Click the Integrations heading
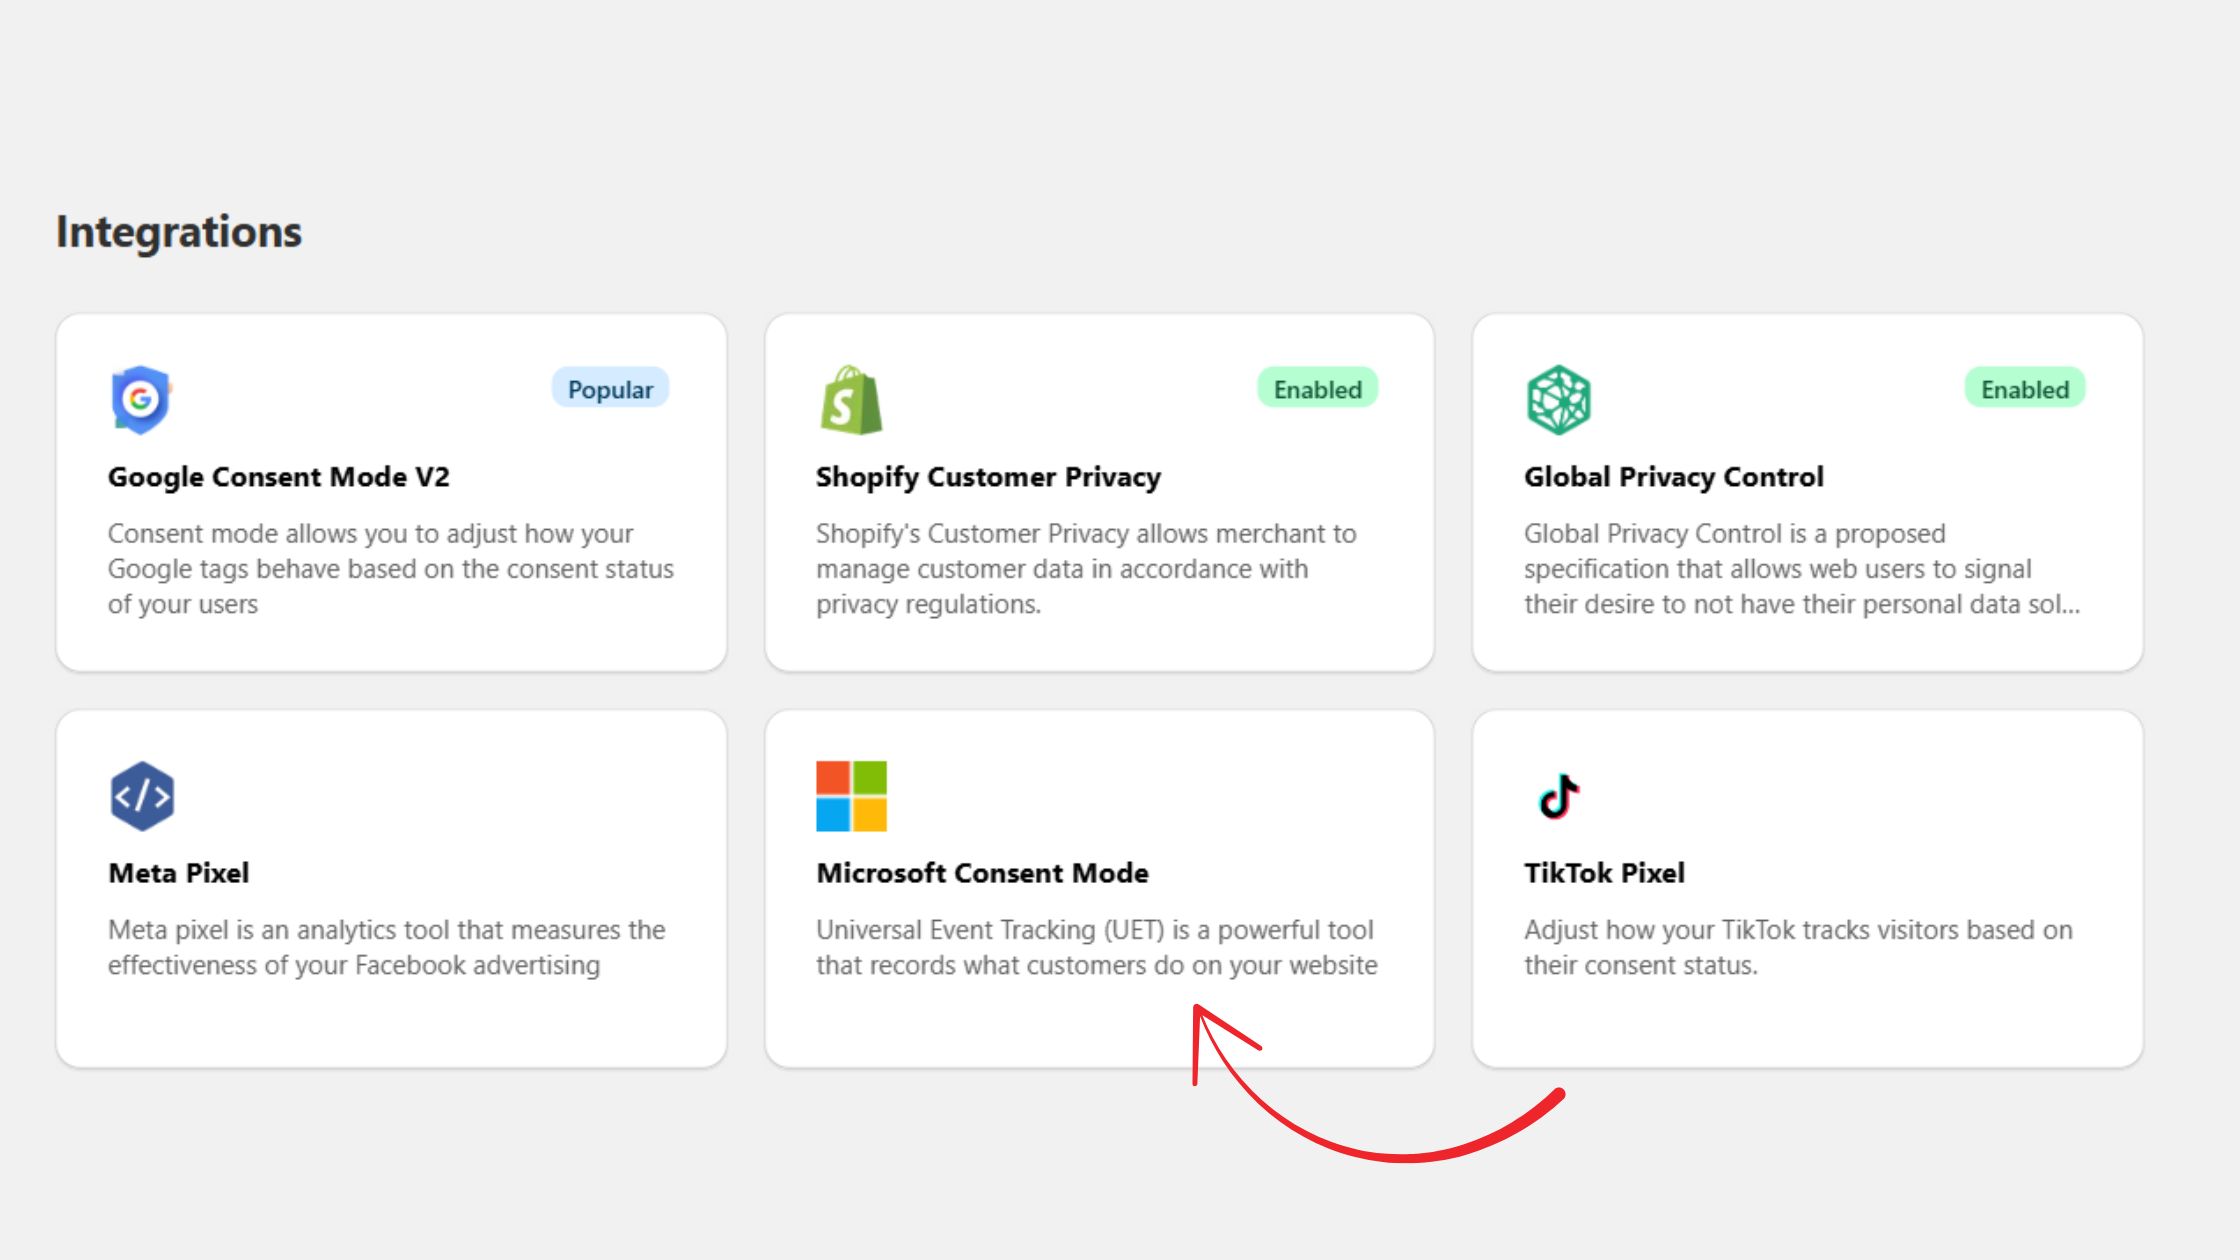 pyautogui.click(x=179, y=232)
